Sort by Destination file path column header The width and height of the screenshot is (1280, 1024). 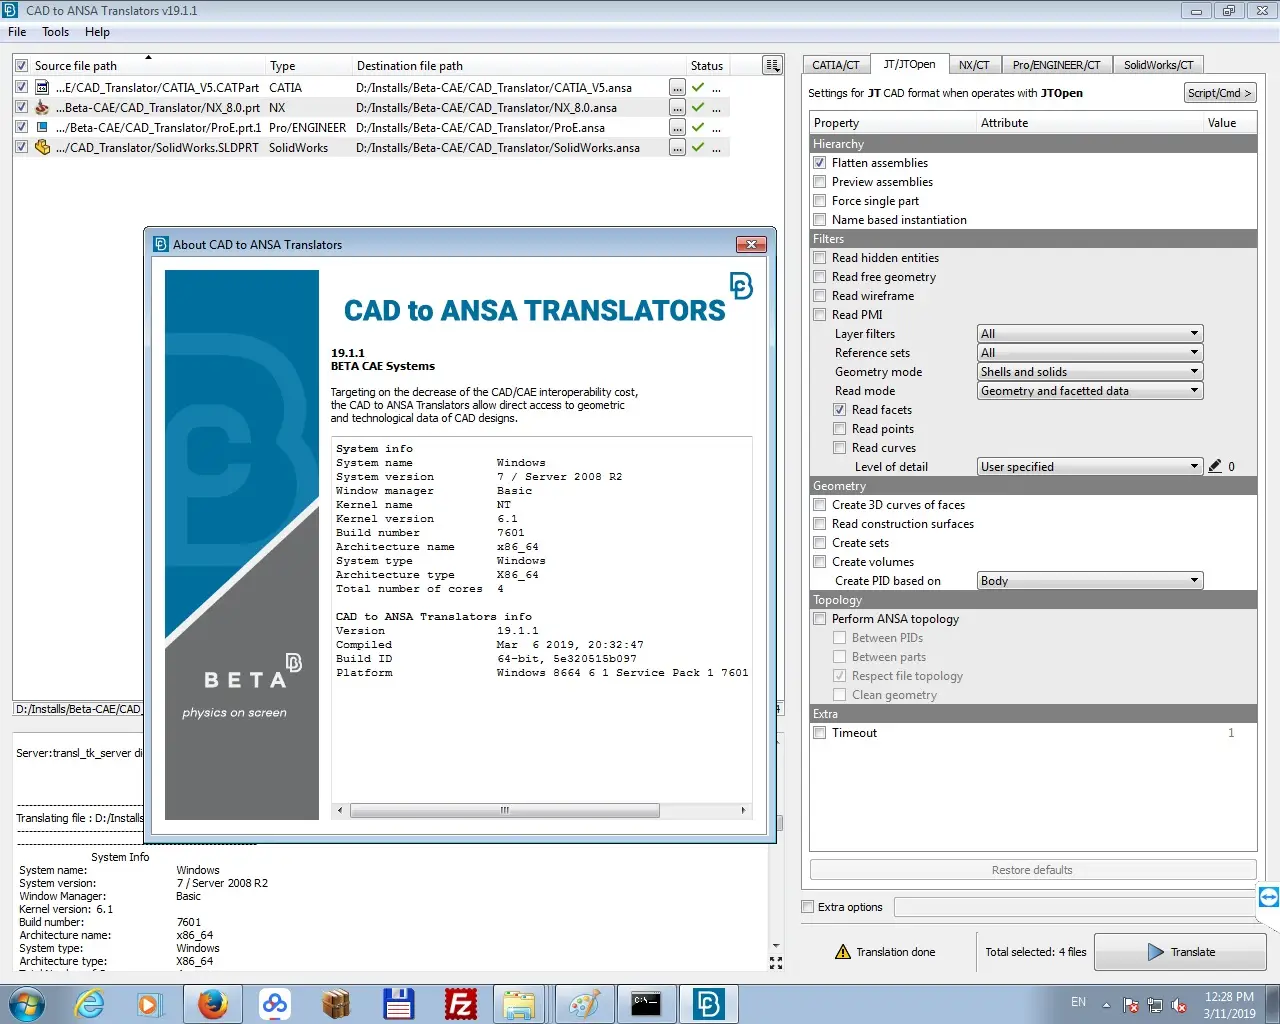click(x=518, y=66)
